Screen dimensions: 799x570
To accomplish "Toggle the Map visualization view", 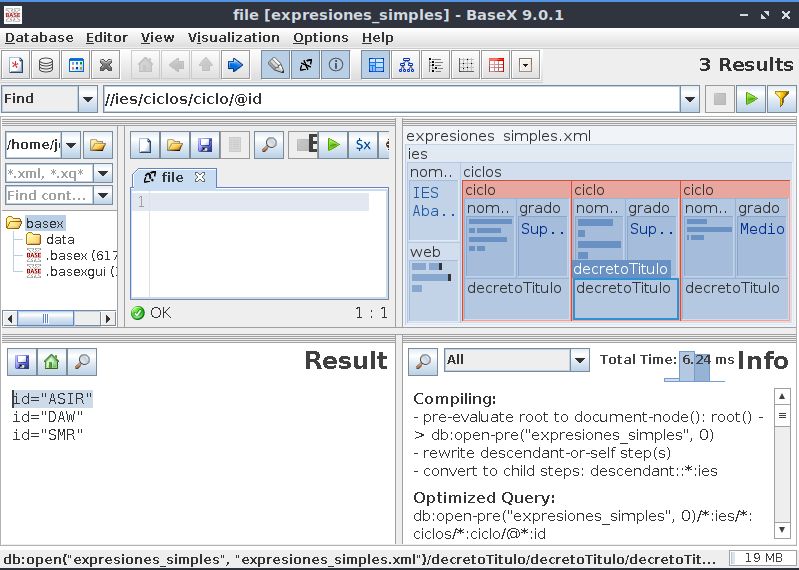I will tap(377, 66).
